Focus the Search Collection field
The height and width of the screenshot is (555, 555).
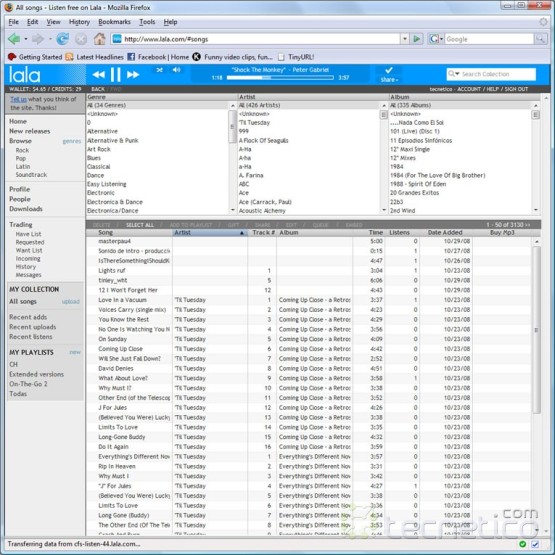(491, 74)
